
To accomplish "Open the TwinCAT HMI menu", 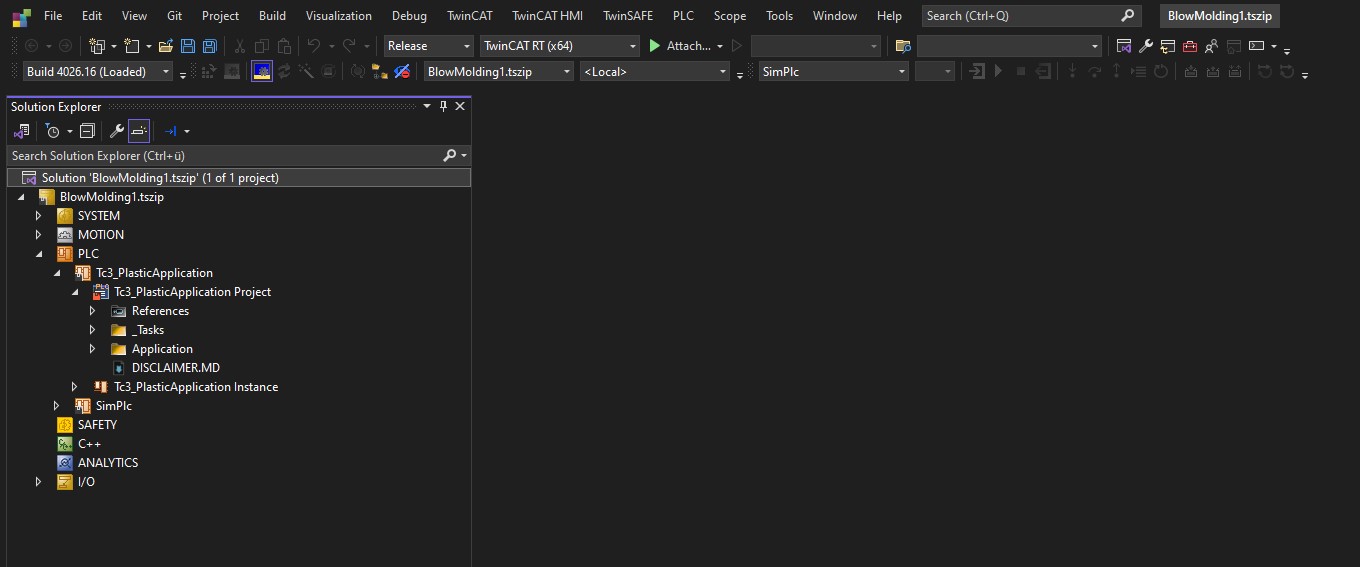I will tap(547, 16).
